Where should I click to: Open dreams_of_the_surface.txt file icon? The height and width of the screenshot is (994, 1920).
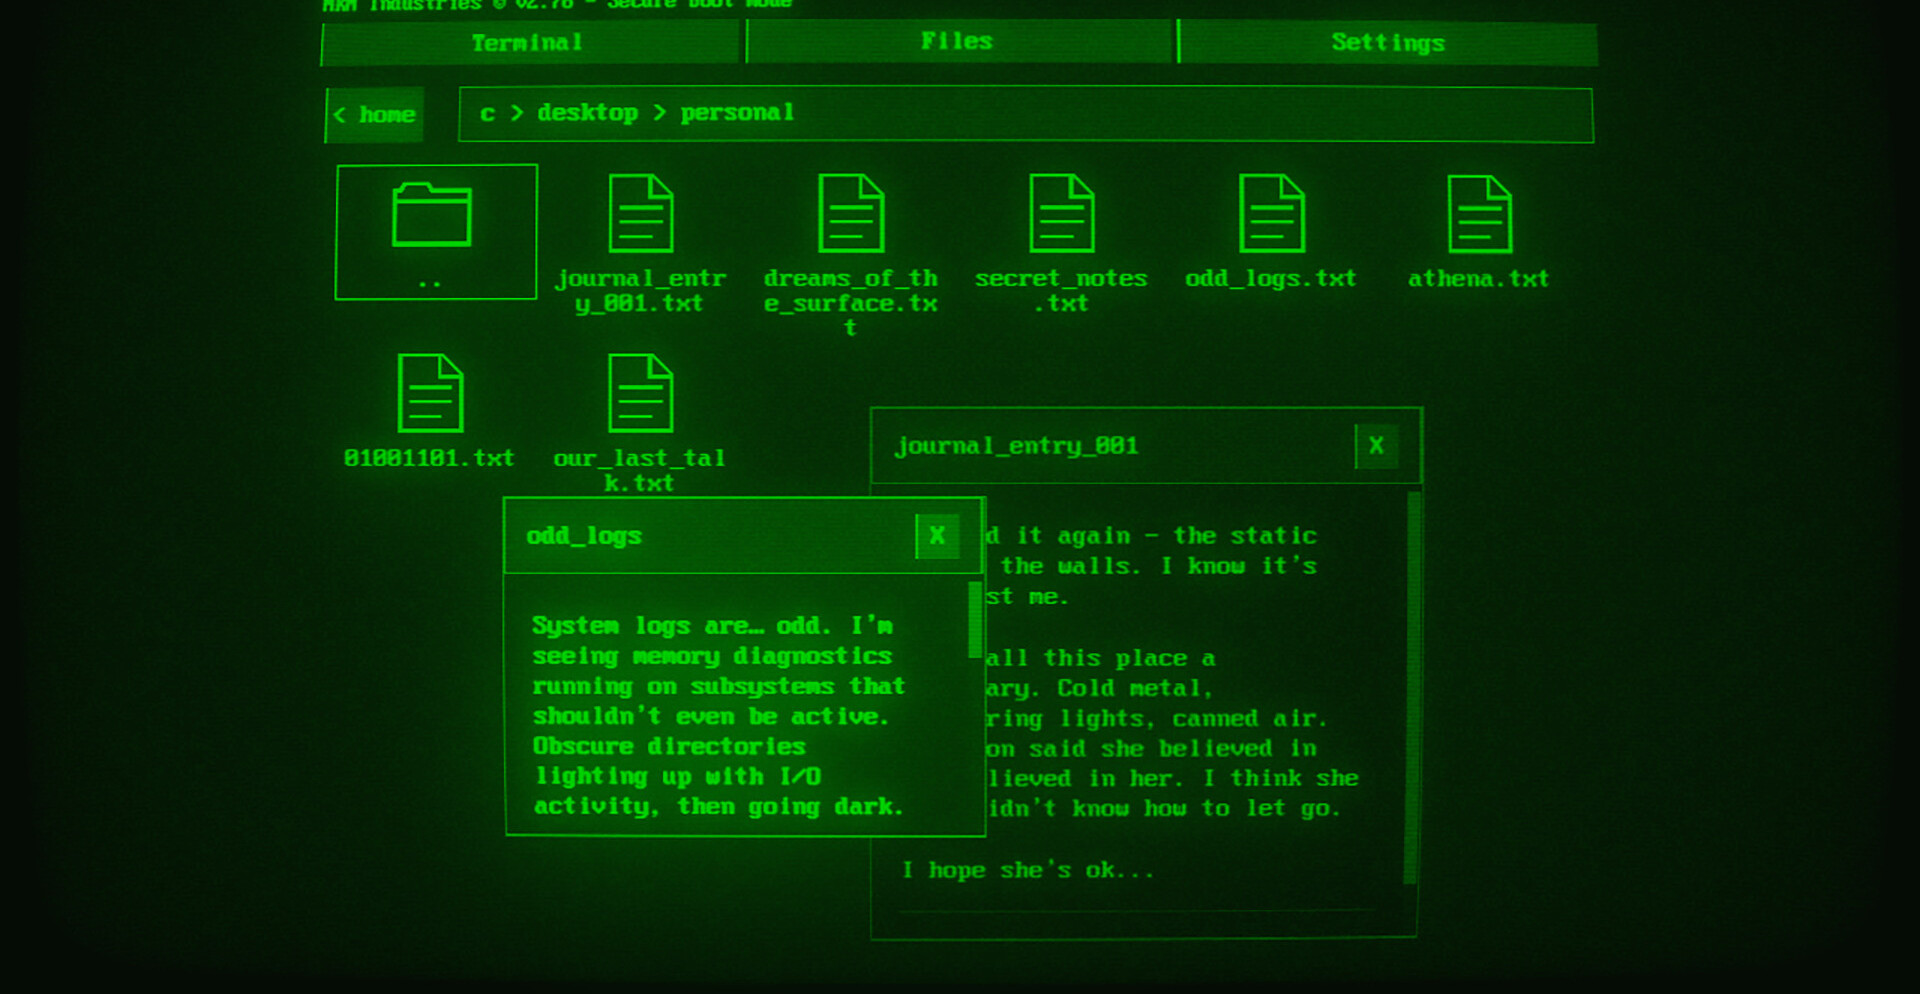851,214
